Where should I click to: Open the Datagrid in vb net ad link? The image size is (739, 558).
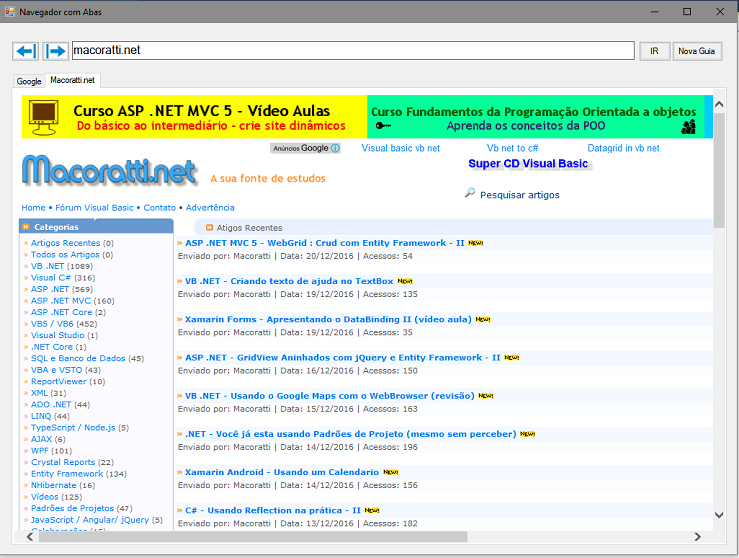point(623,148)
